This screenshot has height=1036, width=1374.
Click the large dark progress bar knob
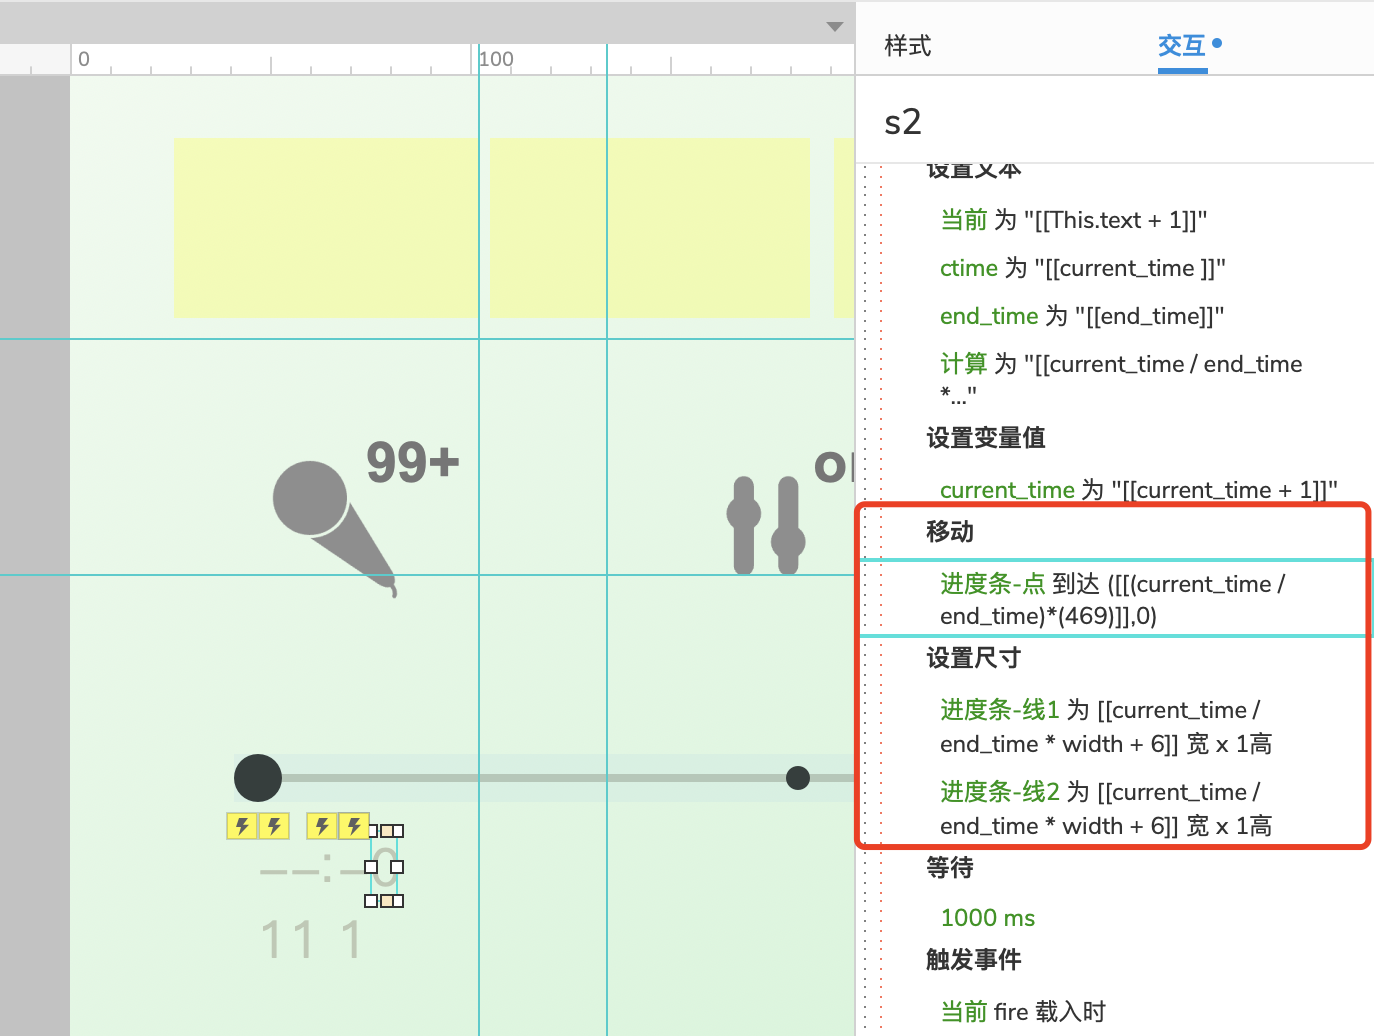pyautogui.click(x=258, y=778)
